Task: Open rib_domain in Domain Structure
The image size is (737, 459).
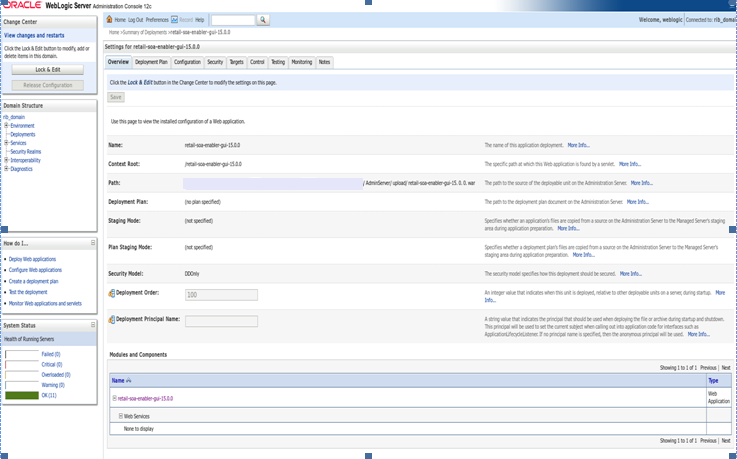Action: (14, 117)
